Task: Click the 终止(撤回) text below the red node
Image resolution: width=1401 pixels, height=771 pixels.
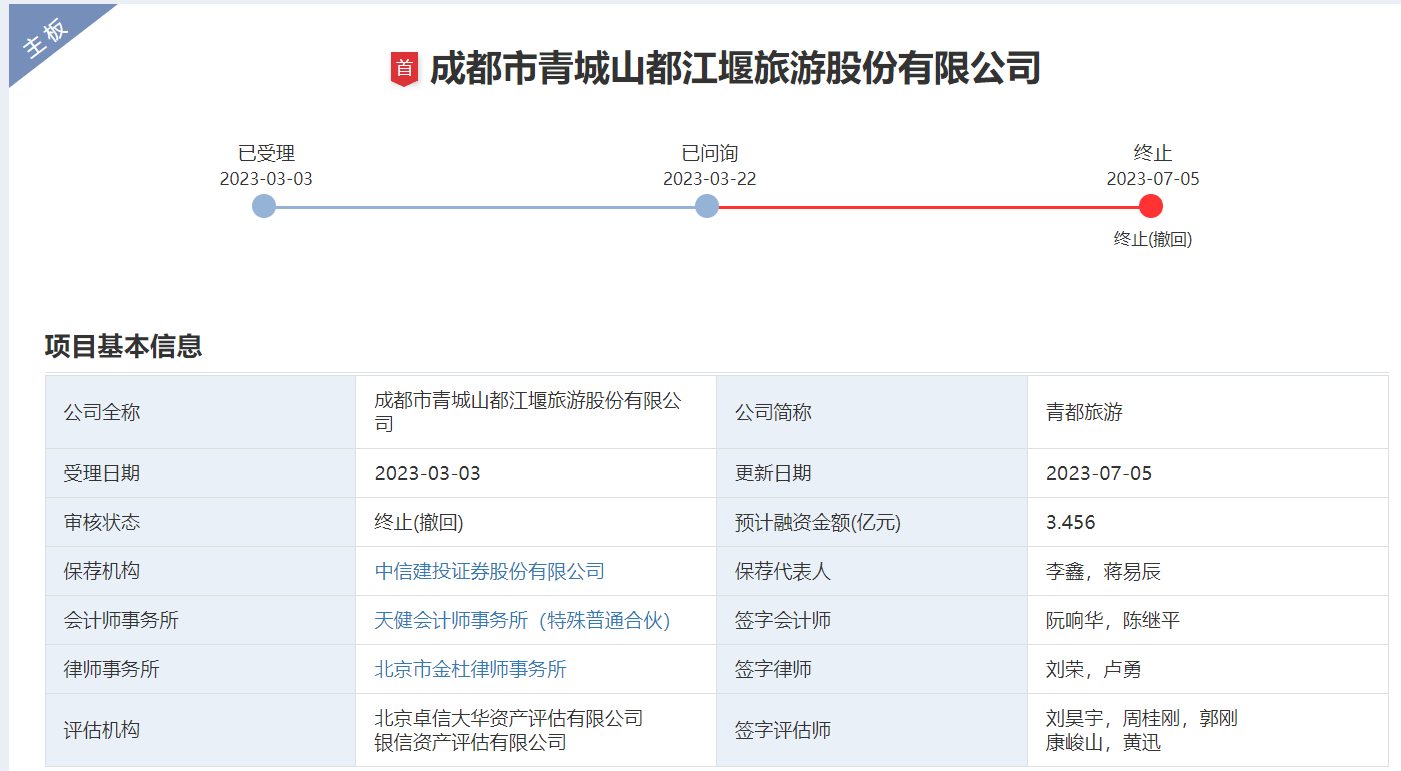Action: (1152, 239)
